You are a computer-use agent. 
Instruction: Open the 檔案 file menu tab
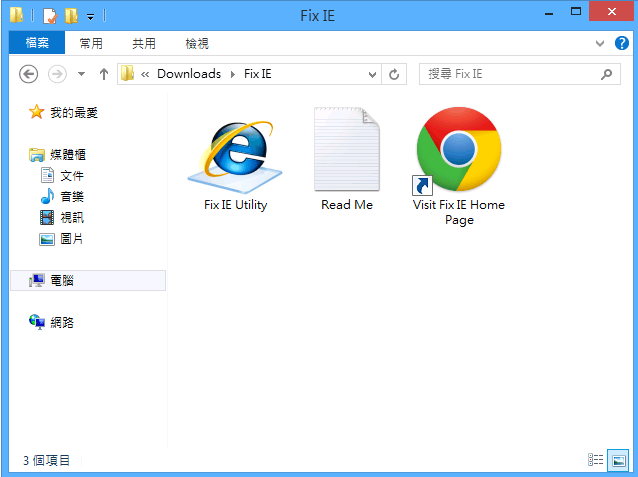click(x=37, y=43)
